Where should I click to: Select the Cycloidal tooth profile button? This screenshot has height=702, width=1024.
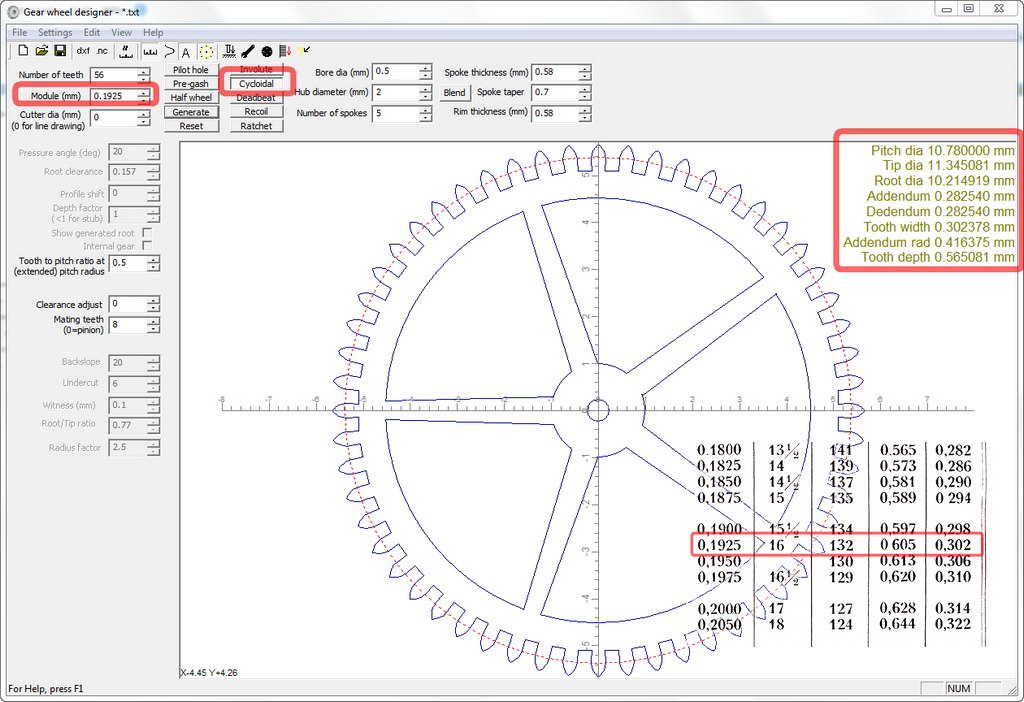point(256,84)
